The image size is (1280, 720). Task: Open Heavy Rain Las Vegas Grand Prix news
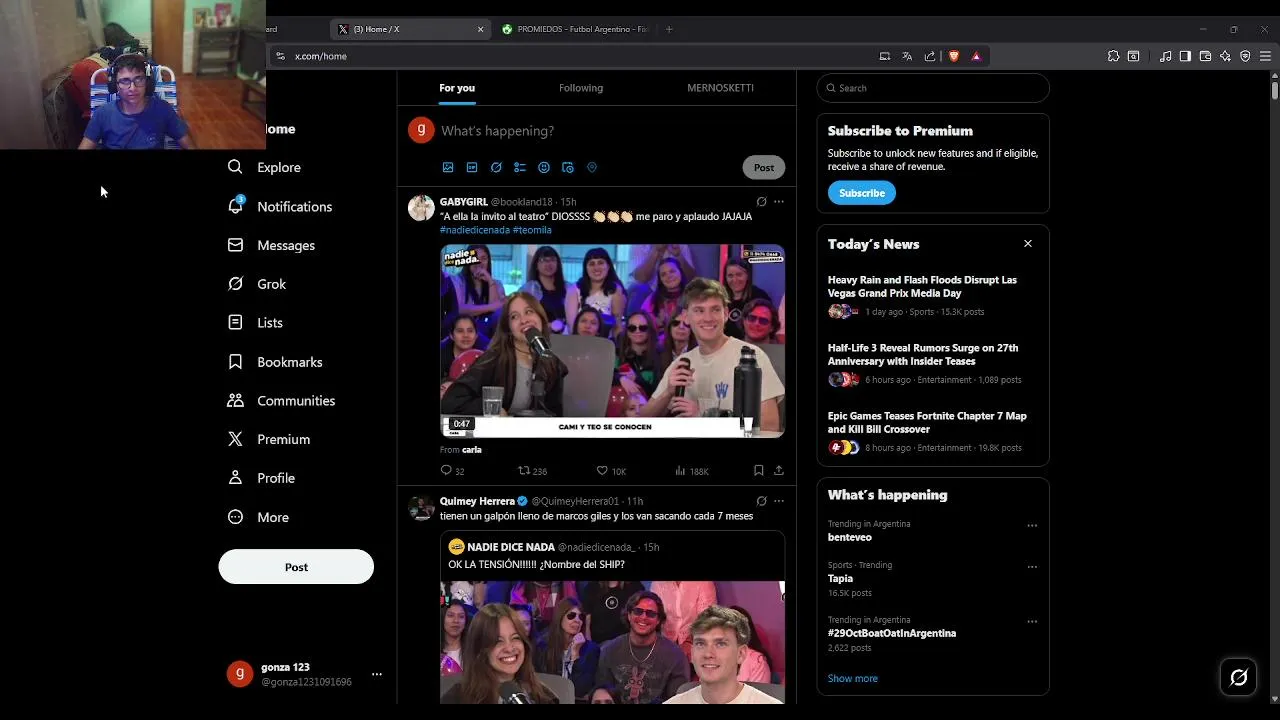pos(933,295)
